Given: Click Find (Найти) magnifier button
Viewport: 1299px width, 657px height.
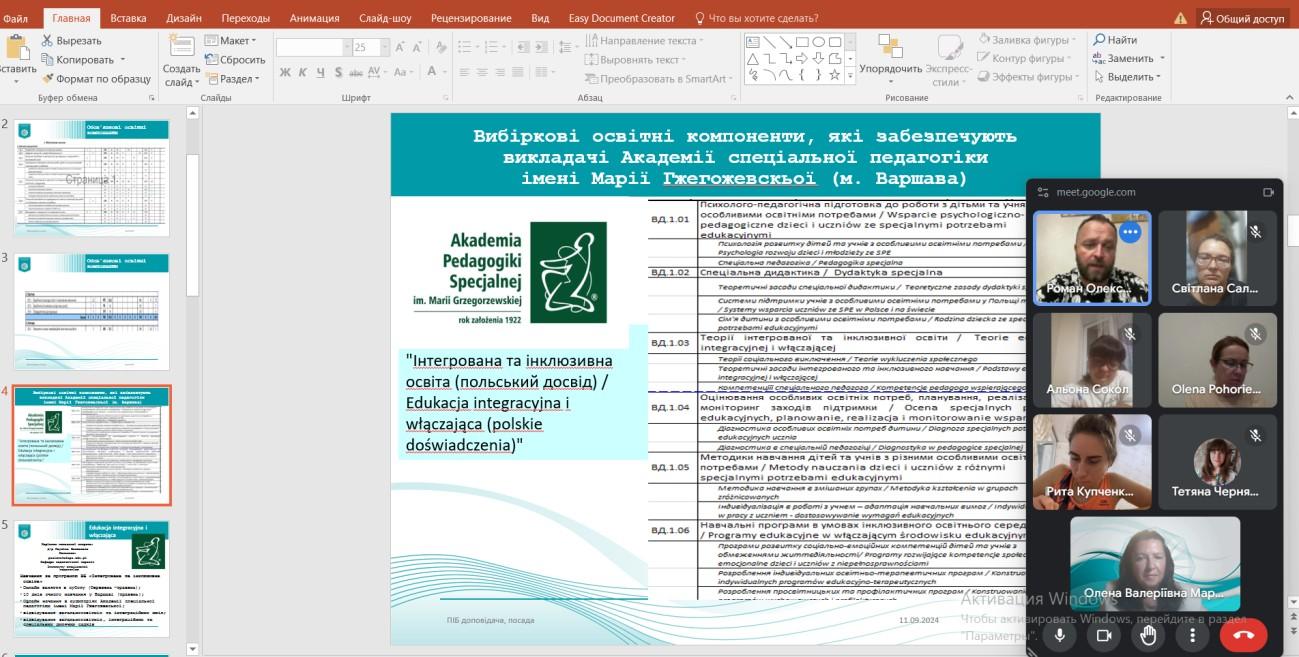Looking at the screenshot, I should click(1116, 40).
